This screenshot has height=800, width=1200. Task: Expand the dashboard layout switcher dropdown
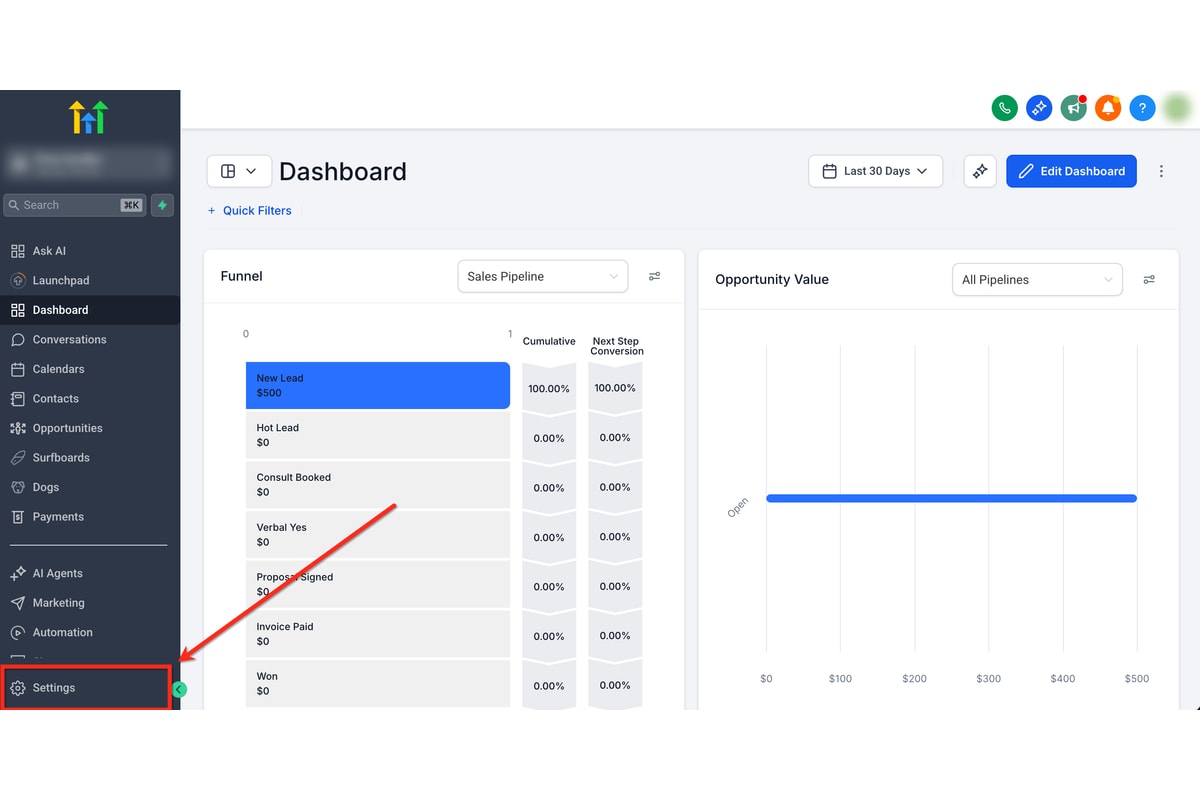[239, 171]
